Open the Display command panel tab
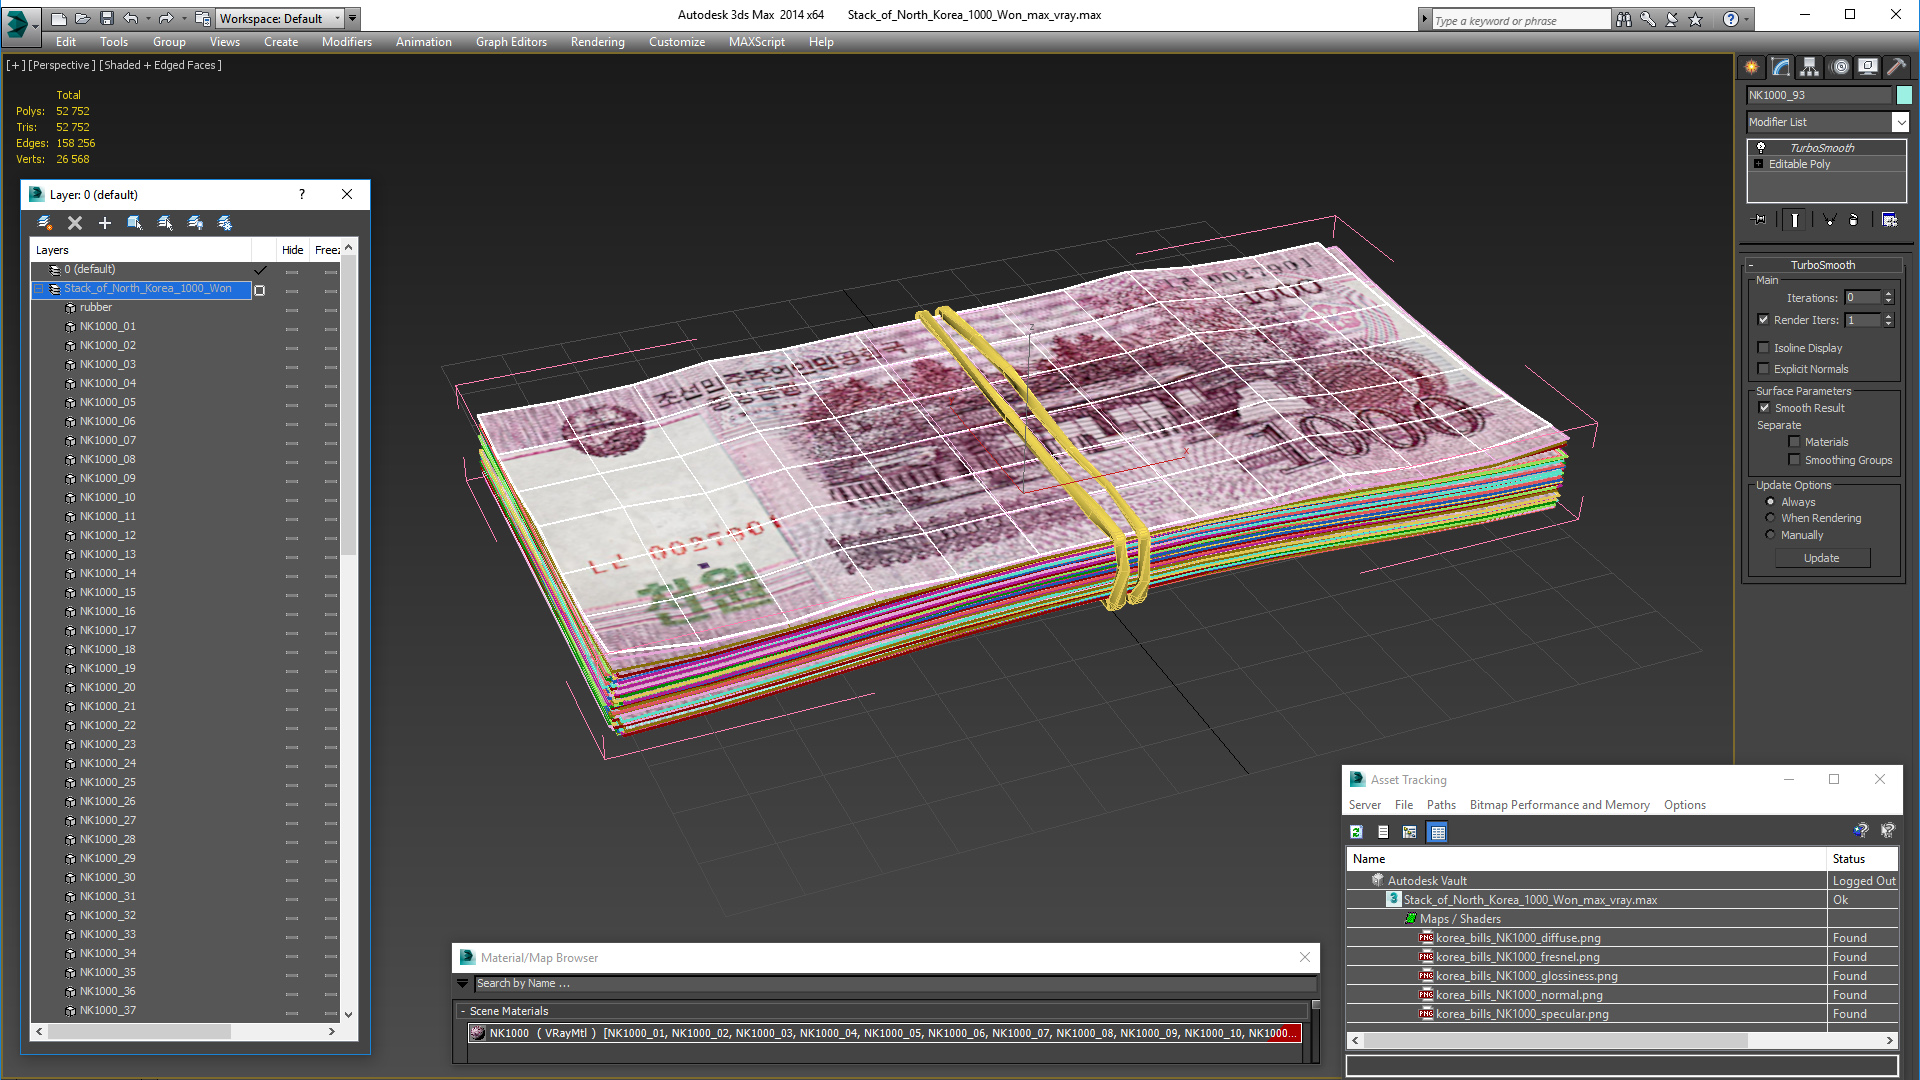Image resolution: width=1920 pixels, height=1080 pixels. [1868, 67]
